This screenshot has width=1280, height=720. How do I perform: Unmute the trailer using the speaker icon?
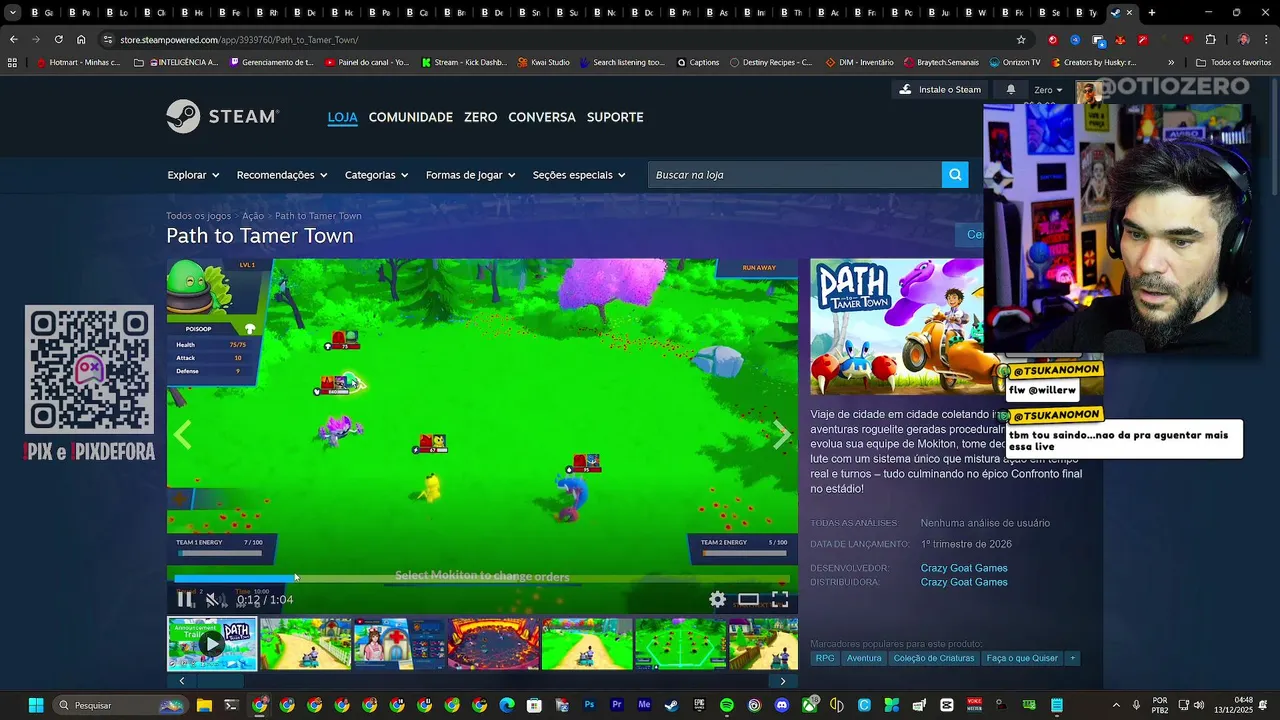point(211,600)
